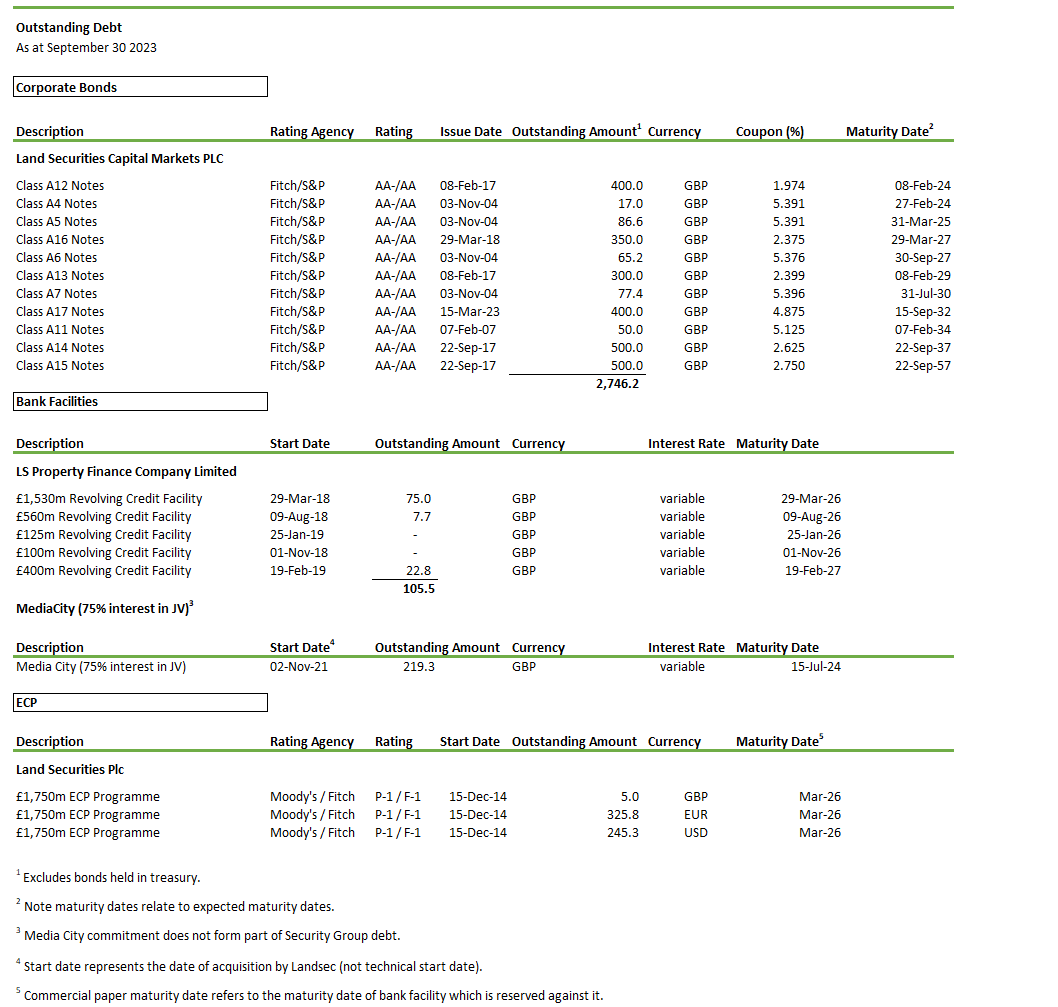1058x1007 pixels.
Task: Click Media City start date '02-Nov-21'
Action: (299, 667)
